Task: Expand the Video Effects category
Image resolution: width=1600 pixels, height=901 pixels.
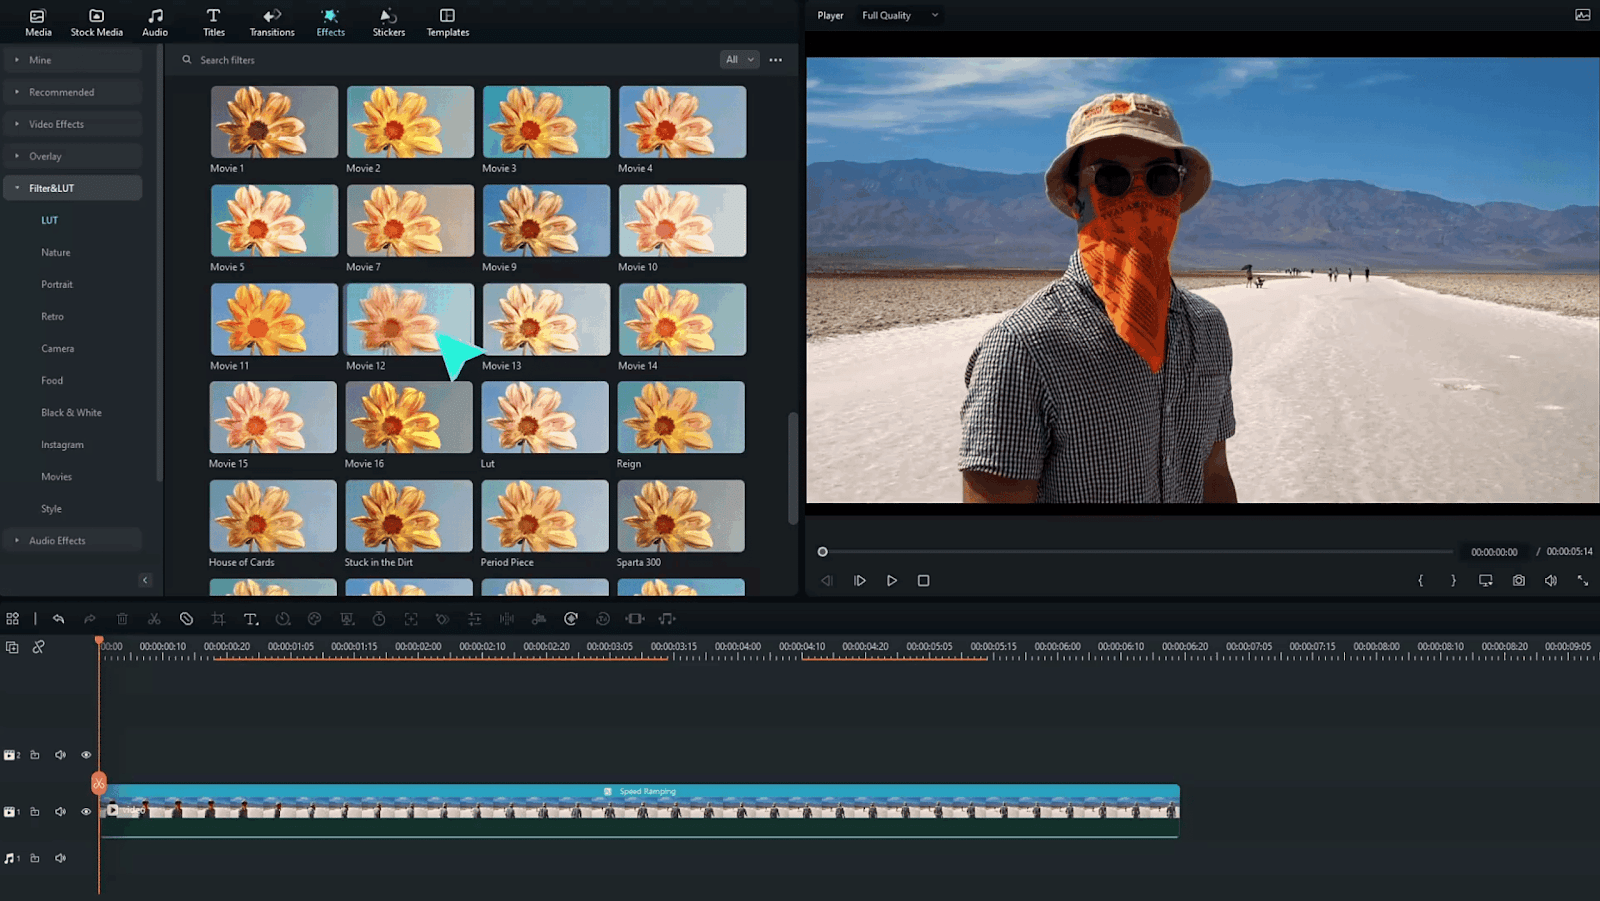Action: point(72,123)
